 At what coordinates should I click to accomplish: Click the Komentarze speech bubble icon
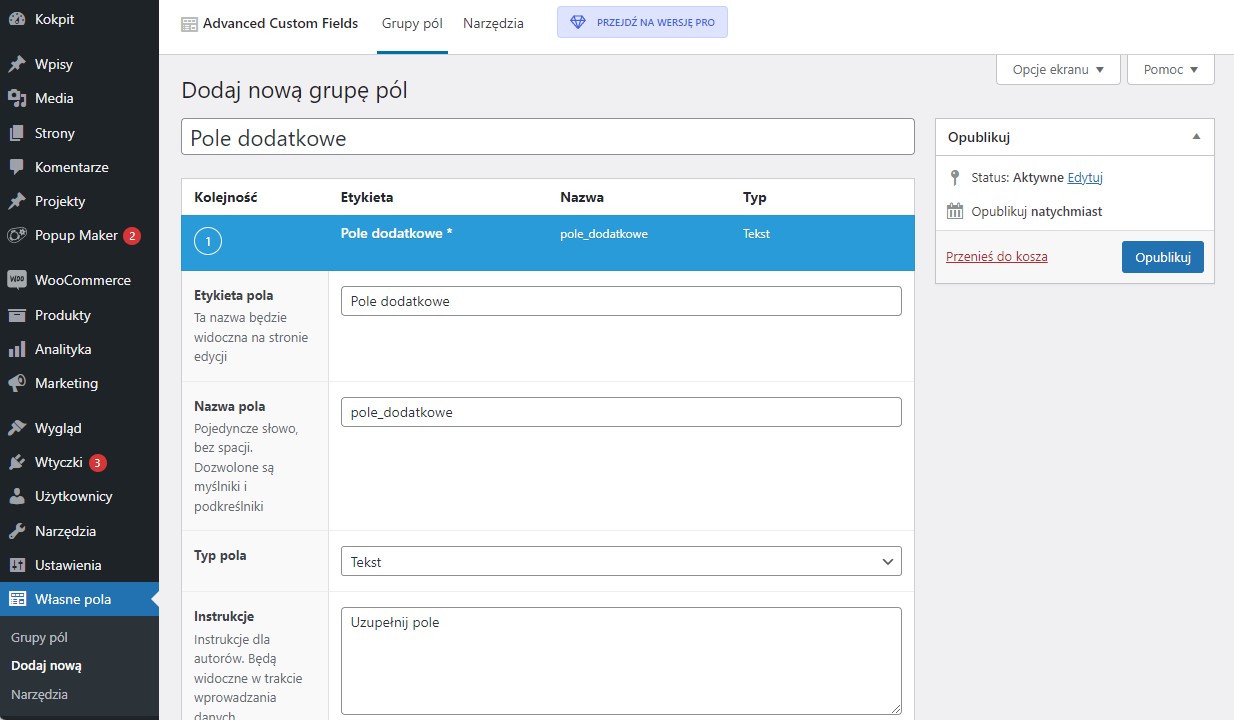pyautogui.click(x=17, y=167)
